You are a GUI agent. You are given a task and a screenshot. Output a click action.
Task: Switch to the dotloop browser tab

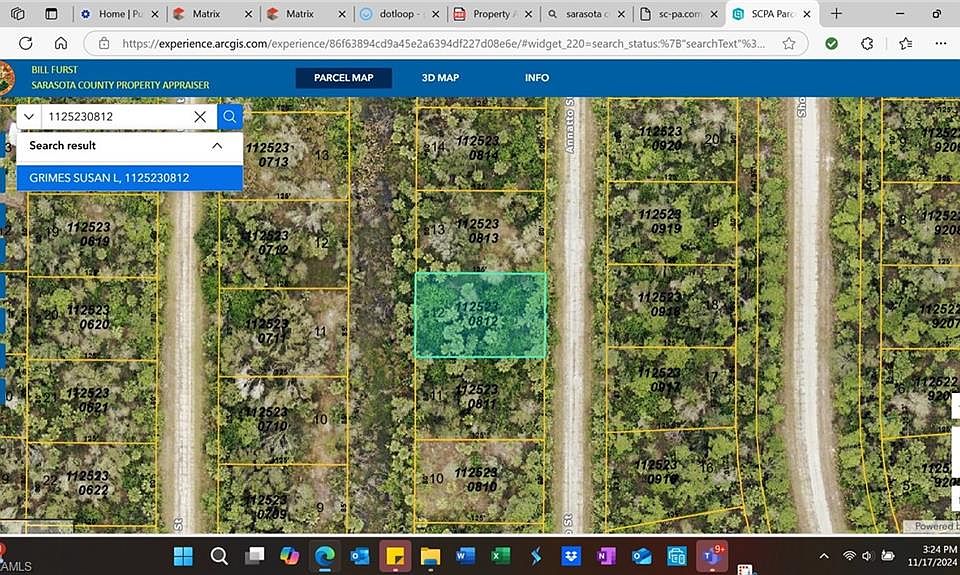coord(399,13)
